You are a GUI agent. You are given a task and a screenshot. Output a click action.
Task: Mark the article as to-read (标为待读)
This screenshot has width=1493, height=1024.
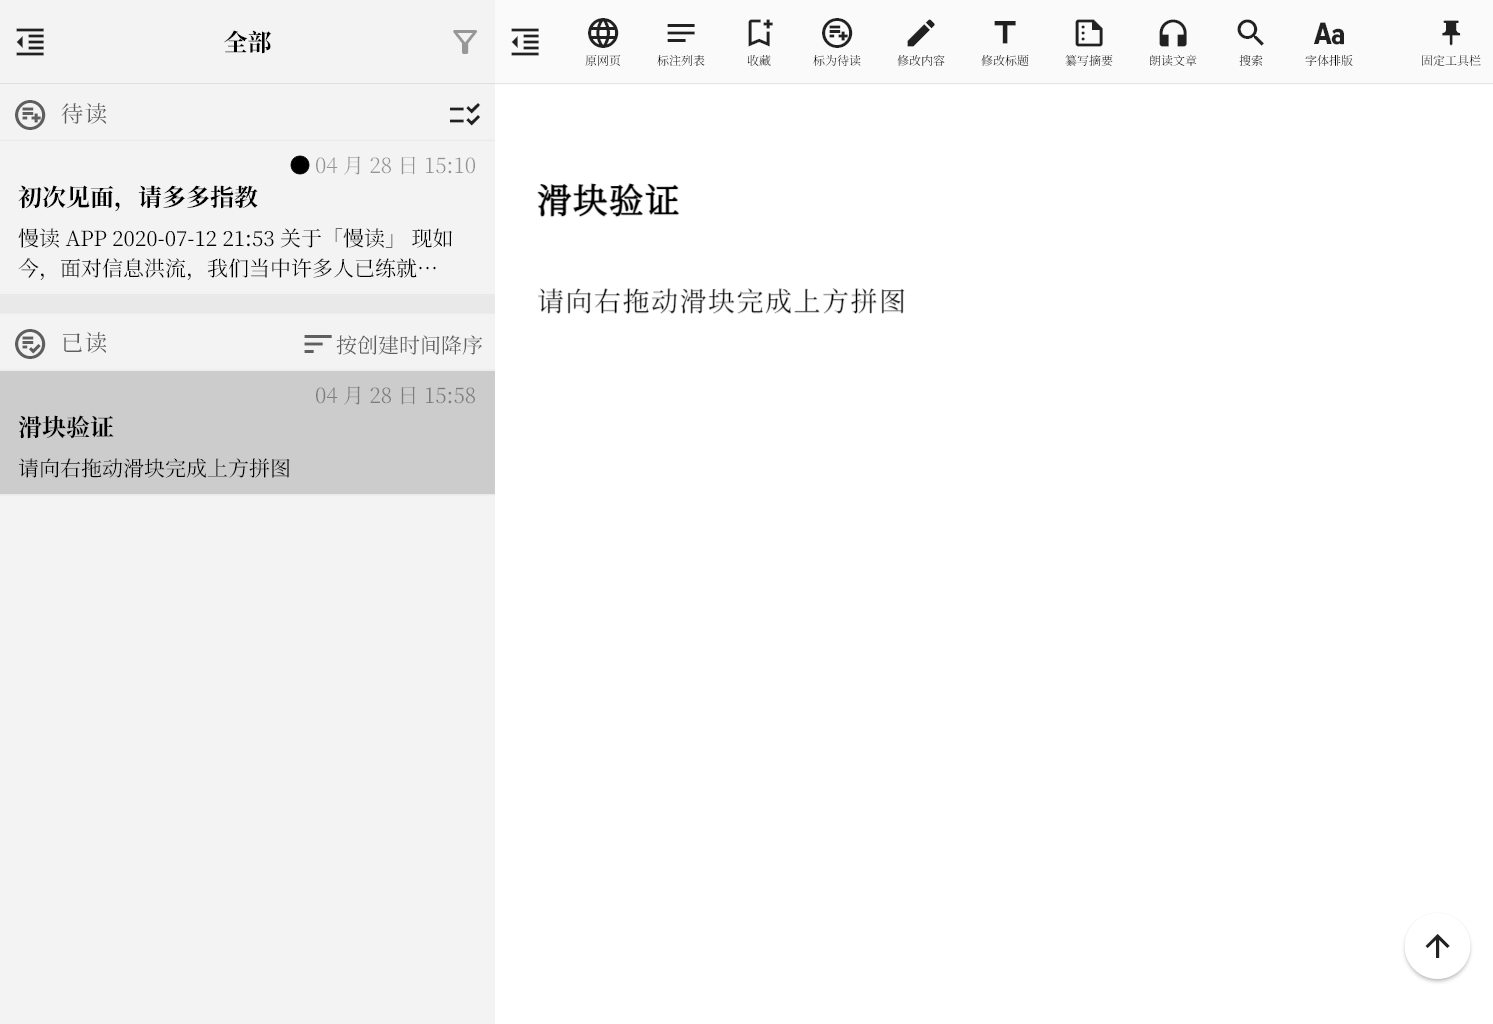click(837, 42)
